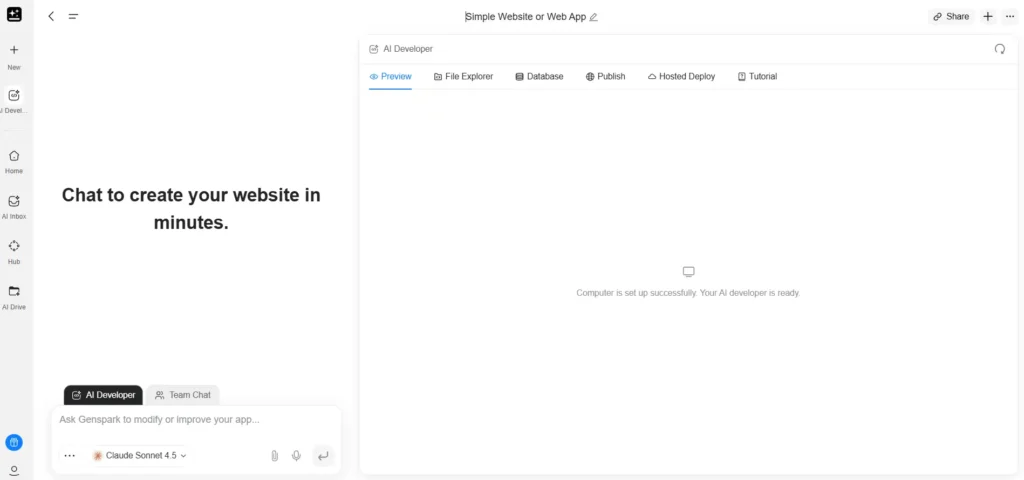Open the AI Inbox

point(14,206)
